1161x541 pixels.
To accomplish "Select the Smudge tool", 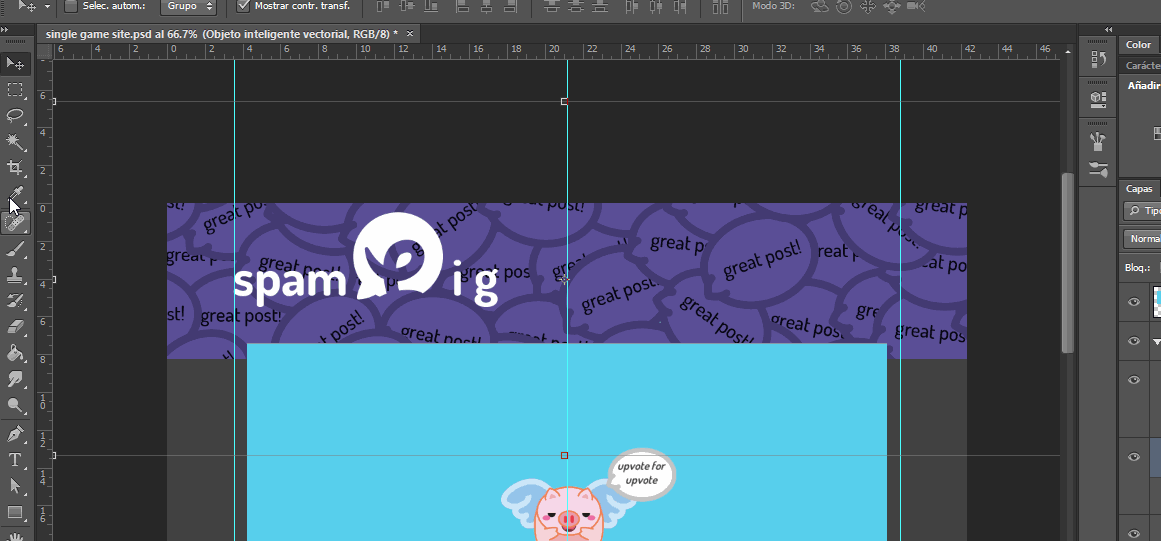I will pos(15,379).
